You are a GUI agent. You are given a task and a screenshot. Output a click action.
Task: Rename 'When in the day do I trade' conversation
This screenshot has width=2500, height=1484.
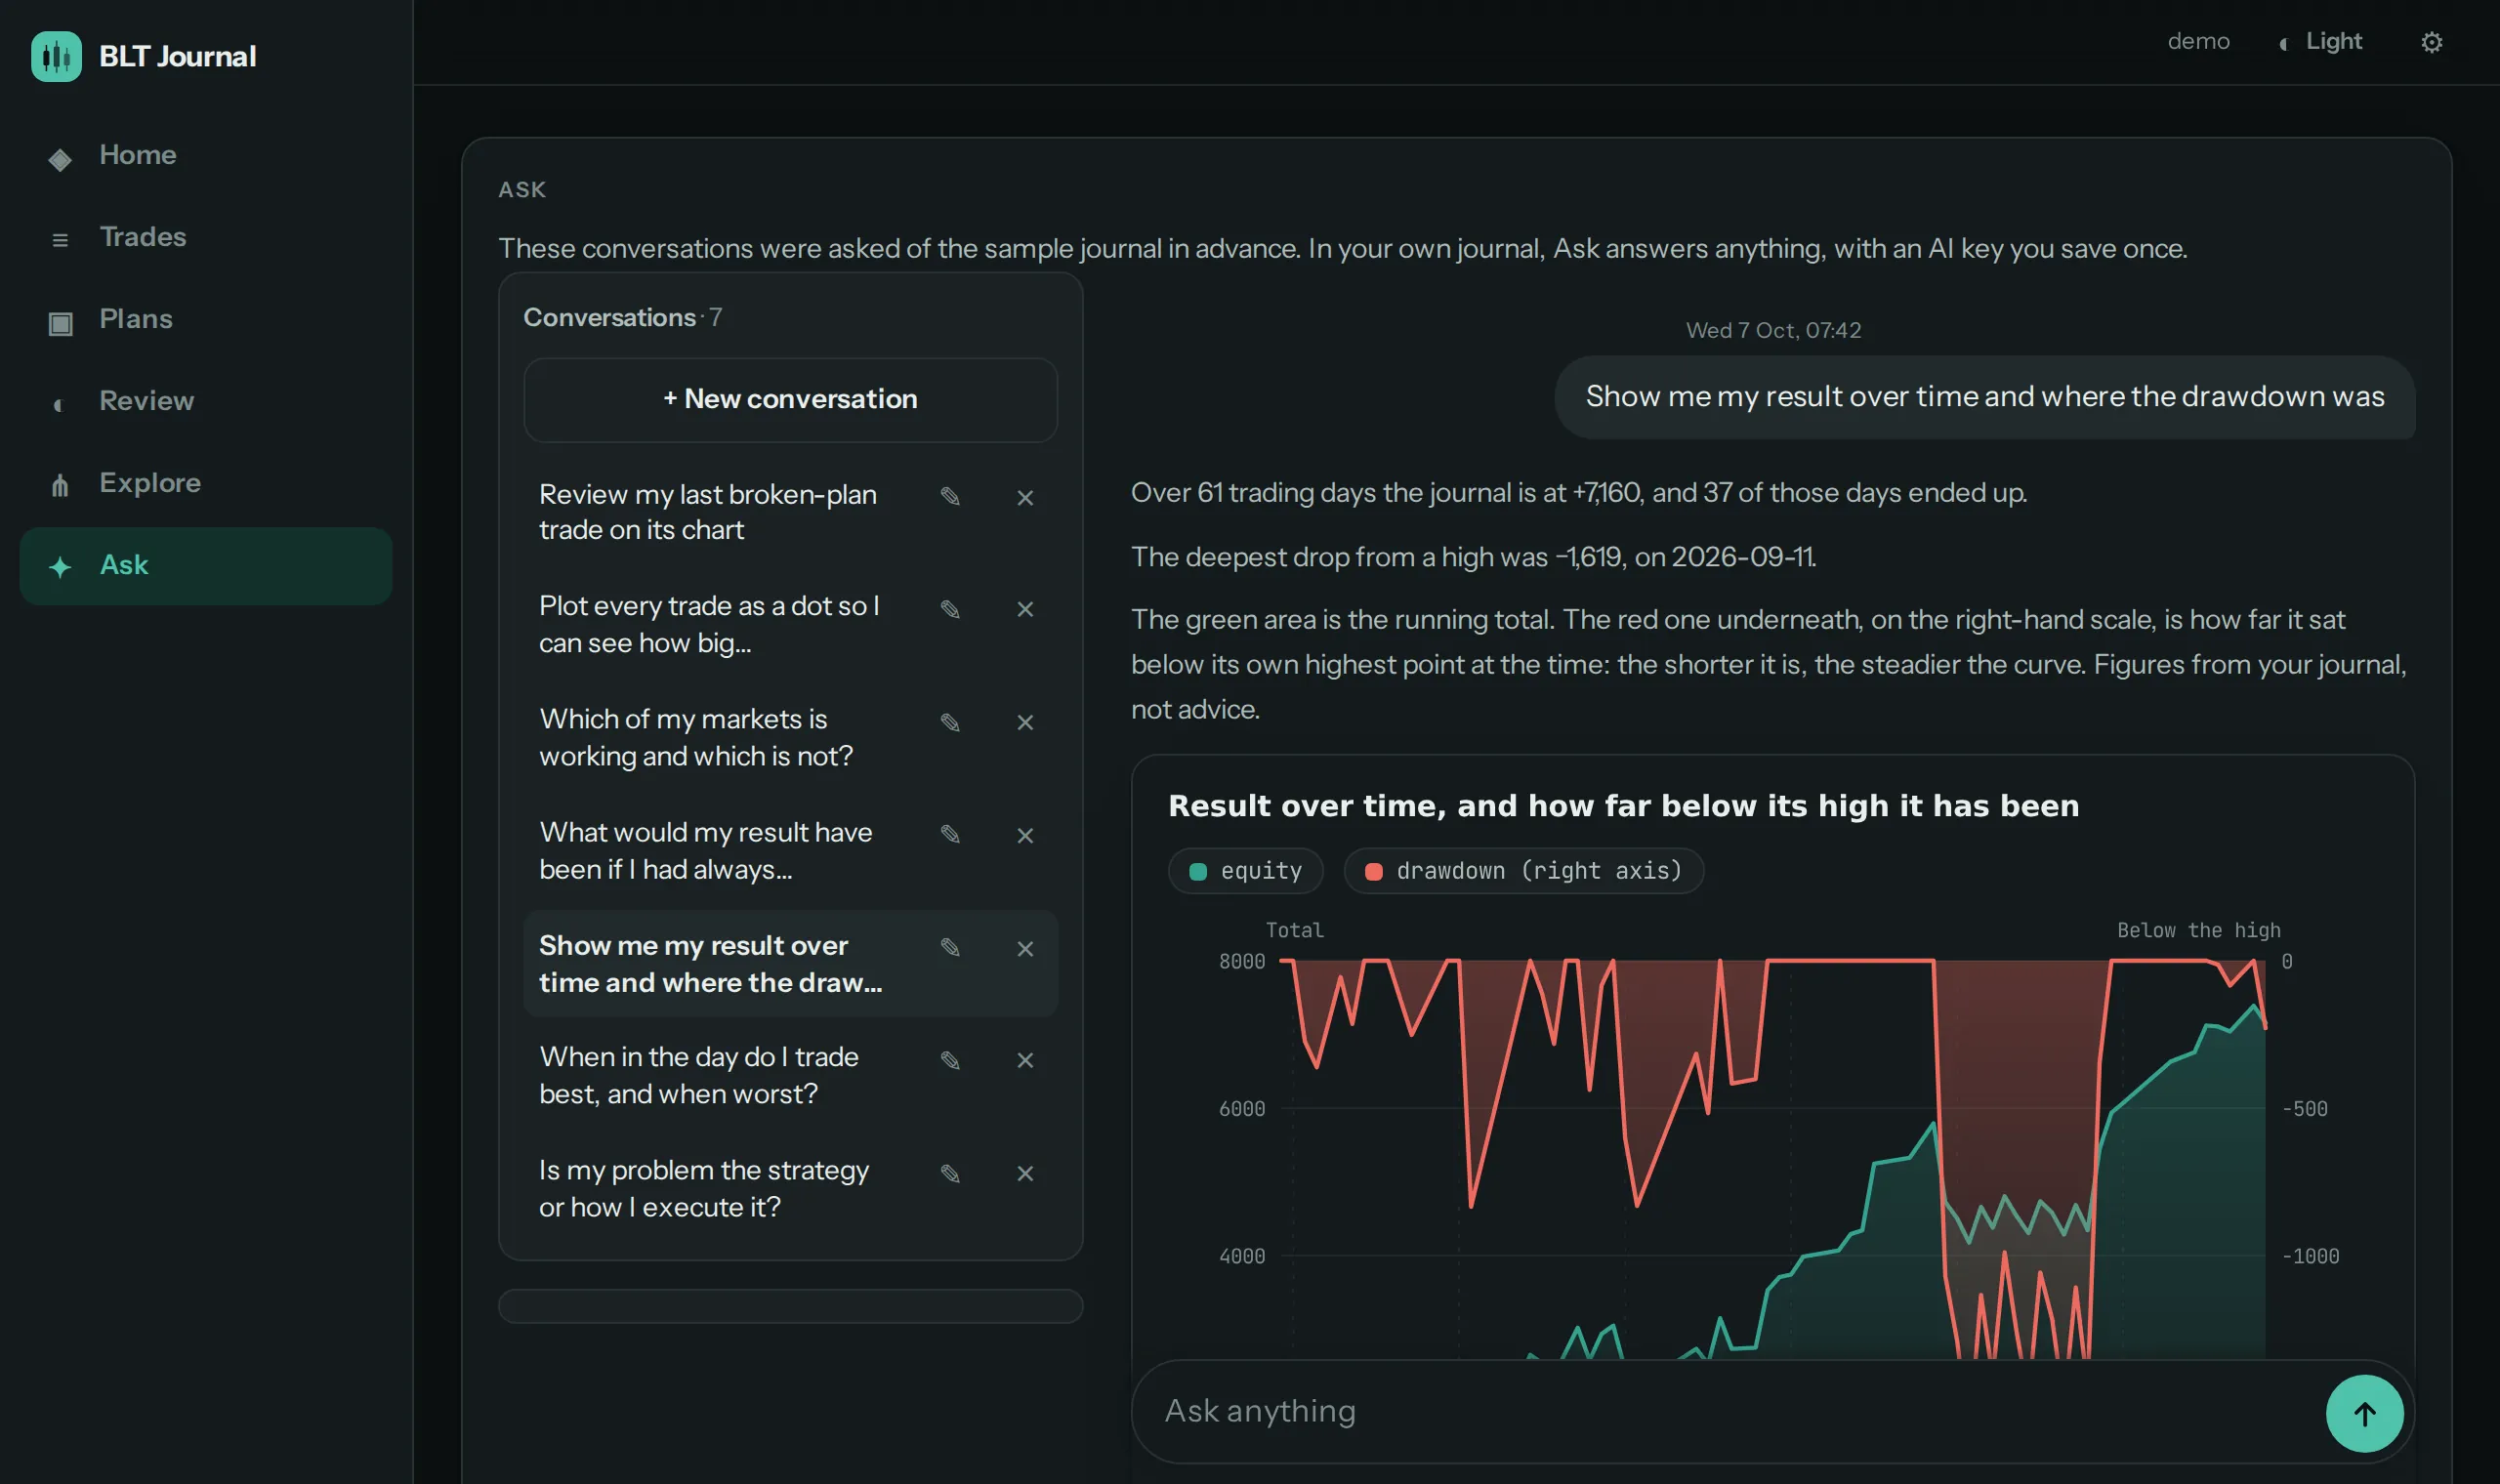point(950,1060)
